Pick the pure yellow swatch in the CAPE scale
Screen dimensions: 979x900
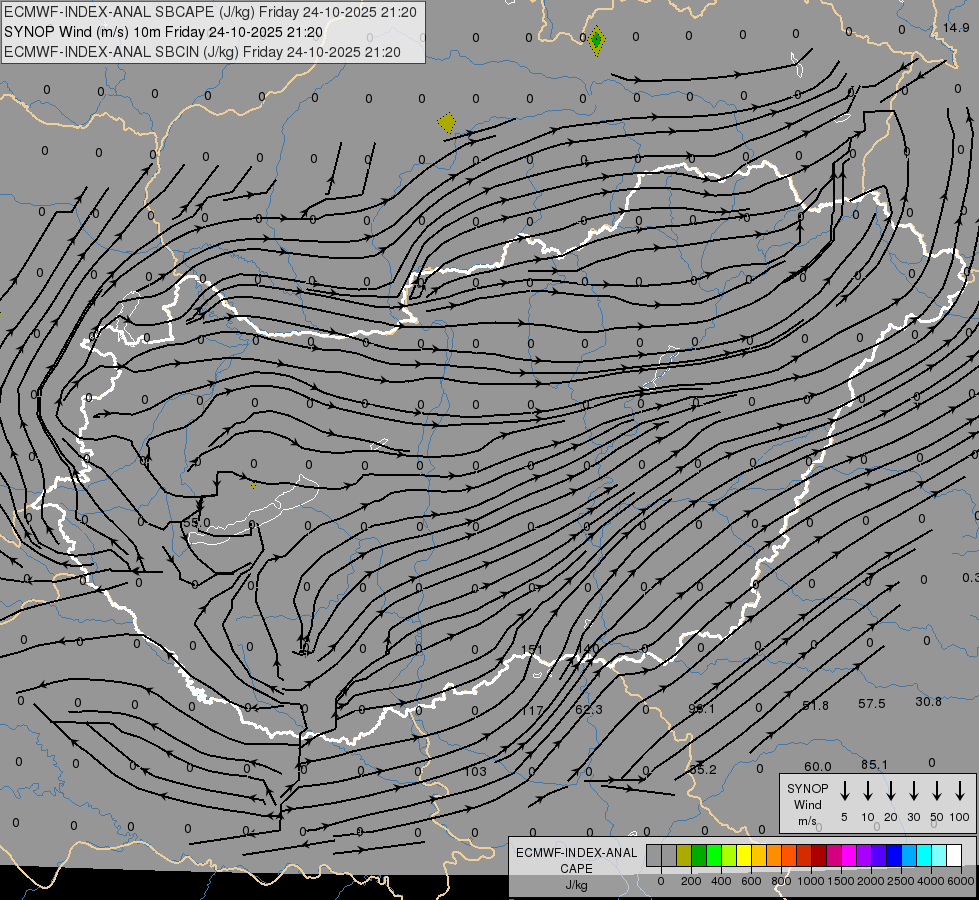(744, 855)
